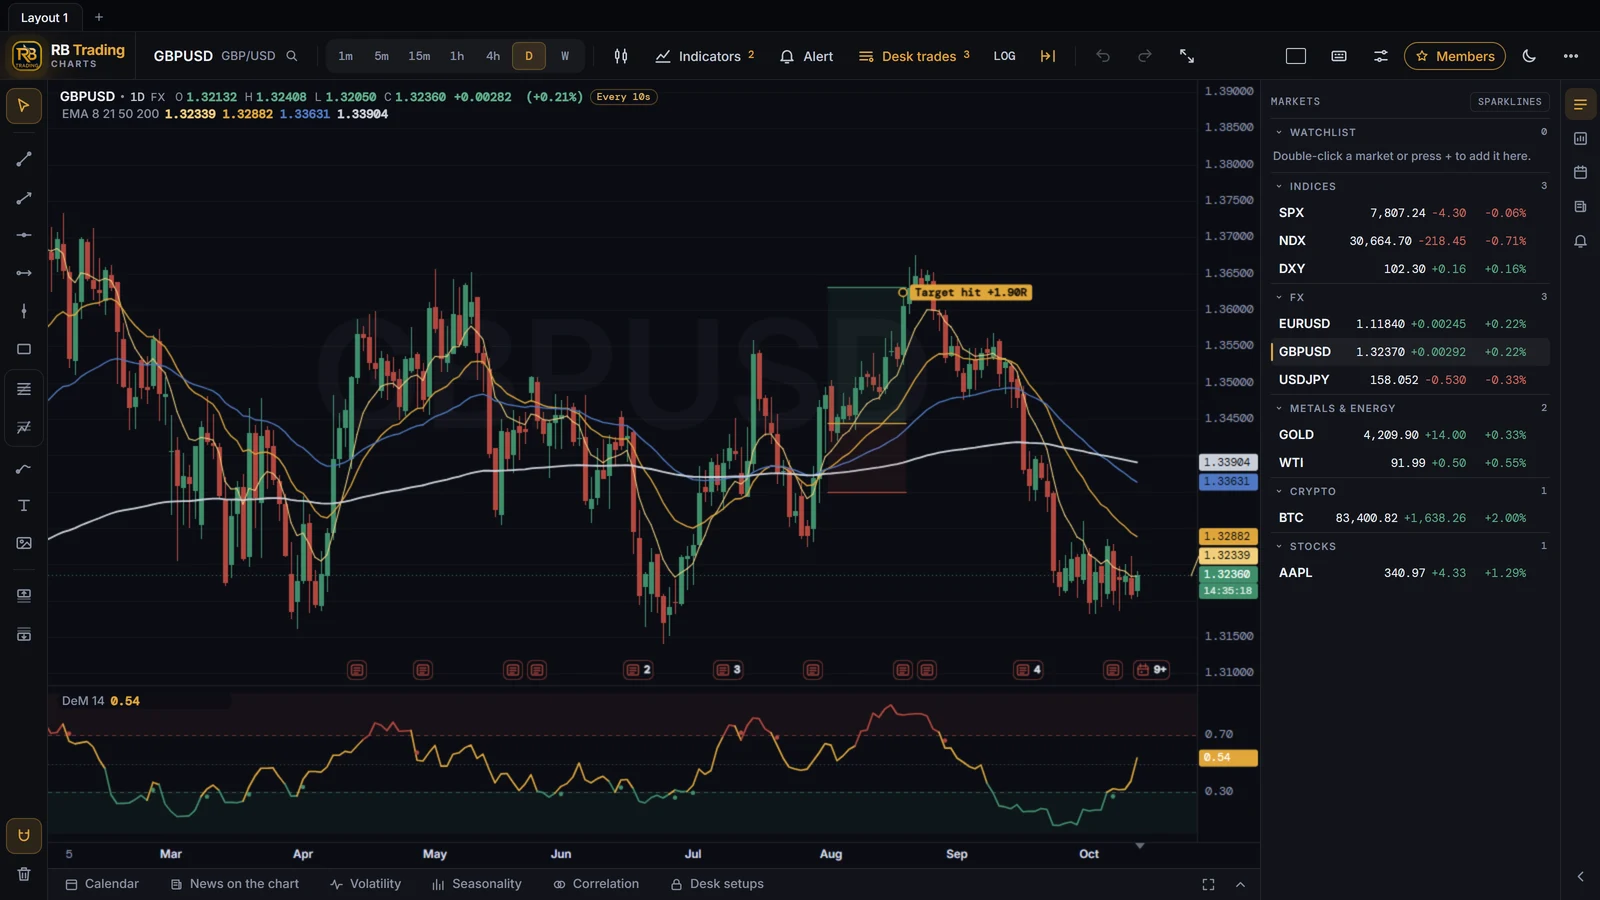
Task: Open the Volatility tab
Action: (x=366, y=884)
